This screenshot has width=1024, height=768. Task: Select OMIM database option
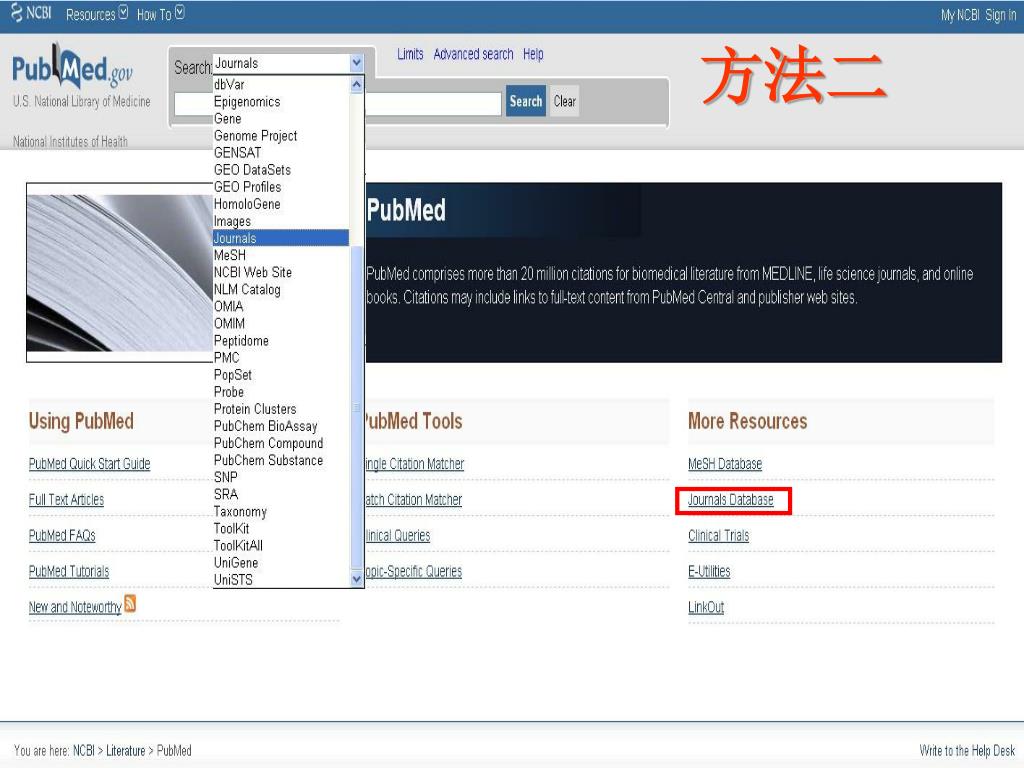coord(281,323)
